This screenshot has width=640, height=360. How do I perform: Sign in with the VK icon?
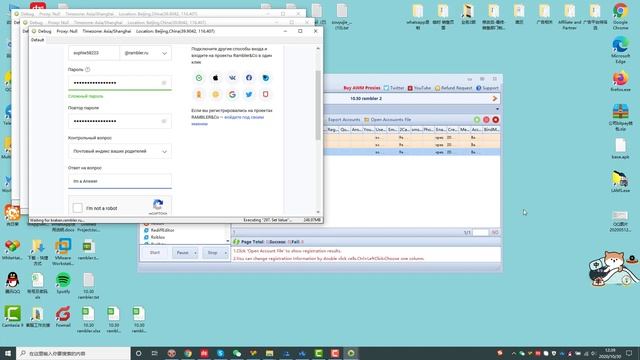232,78
